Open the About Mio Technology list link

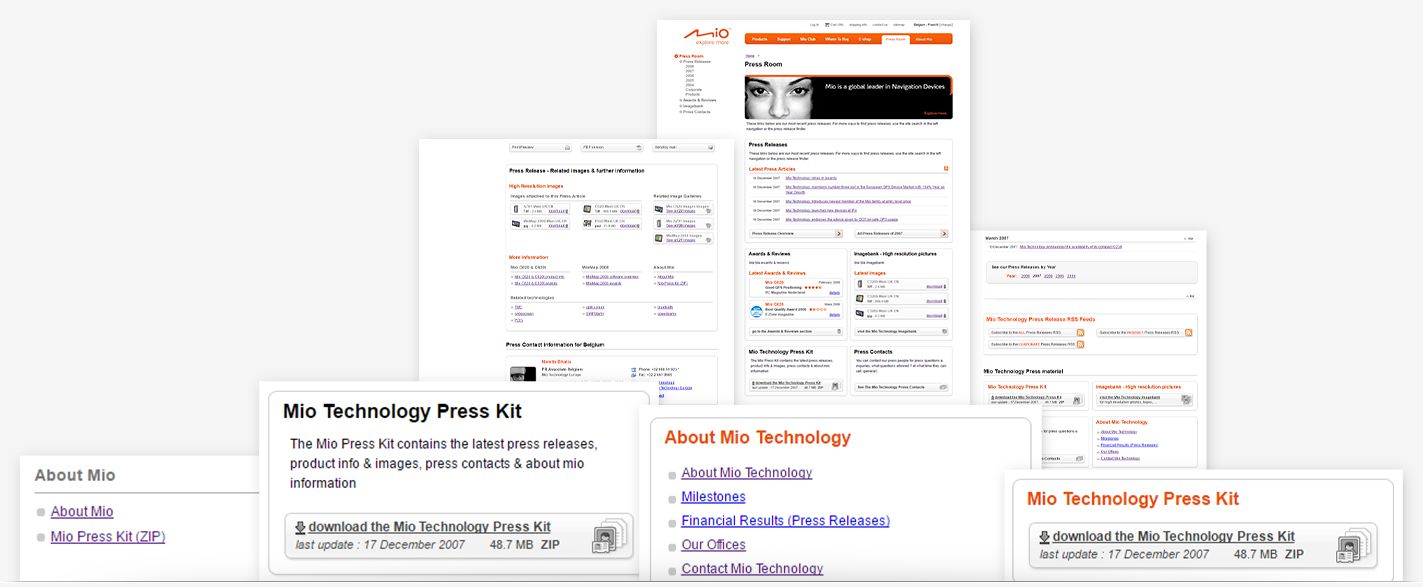click(x=747, y=472)
